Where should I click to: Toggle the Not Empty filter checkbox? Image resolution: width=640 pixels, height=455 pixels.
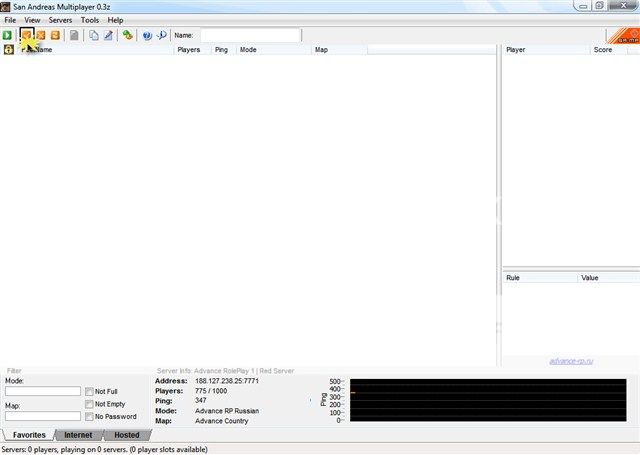(90, 404)
